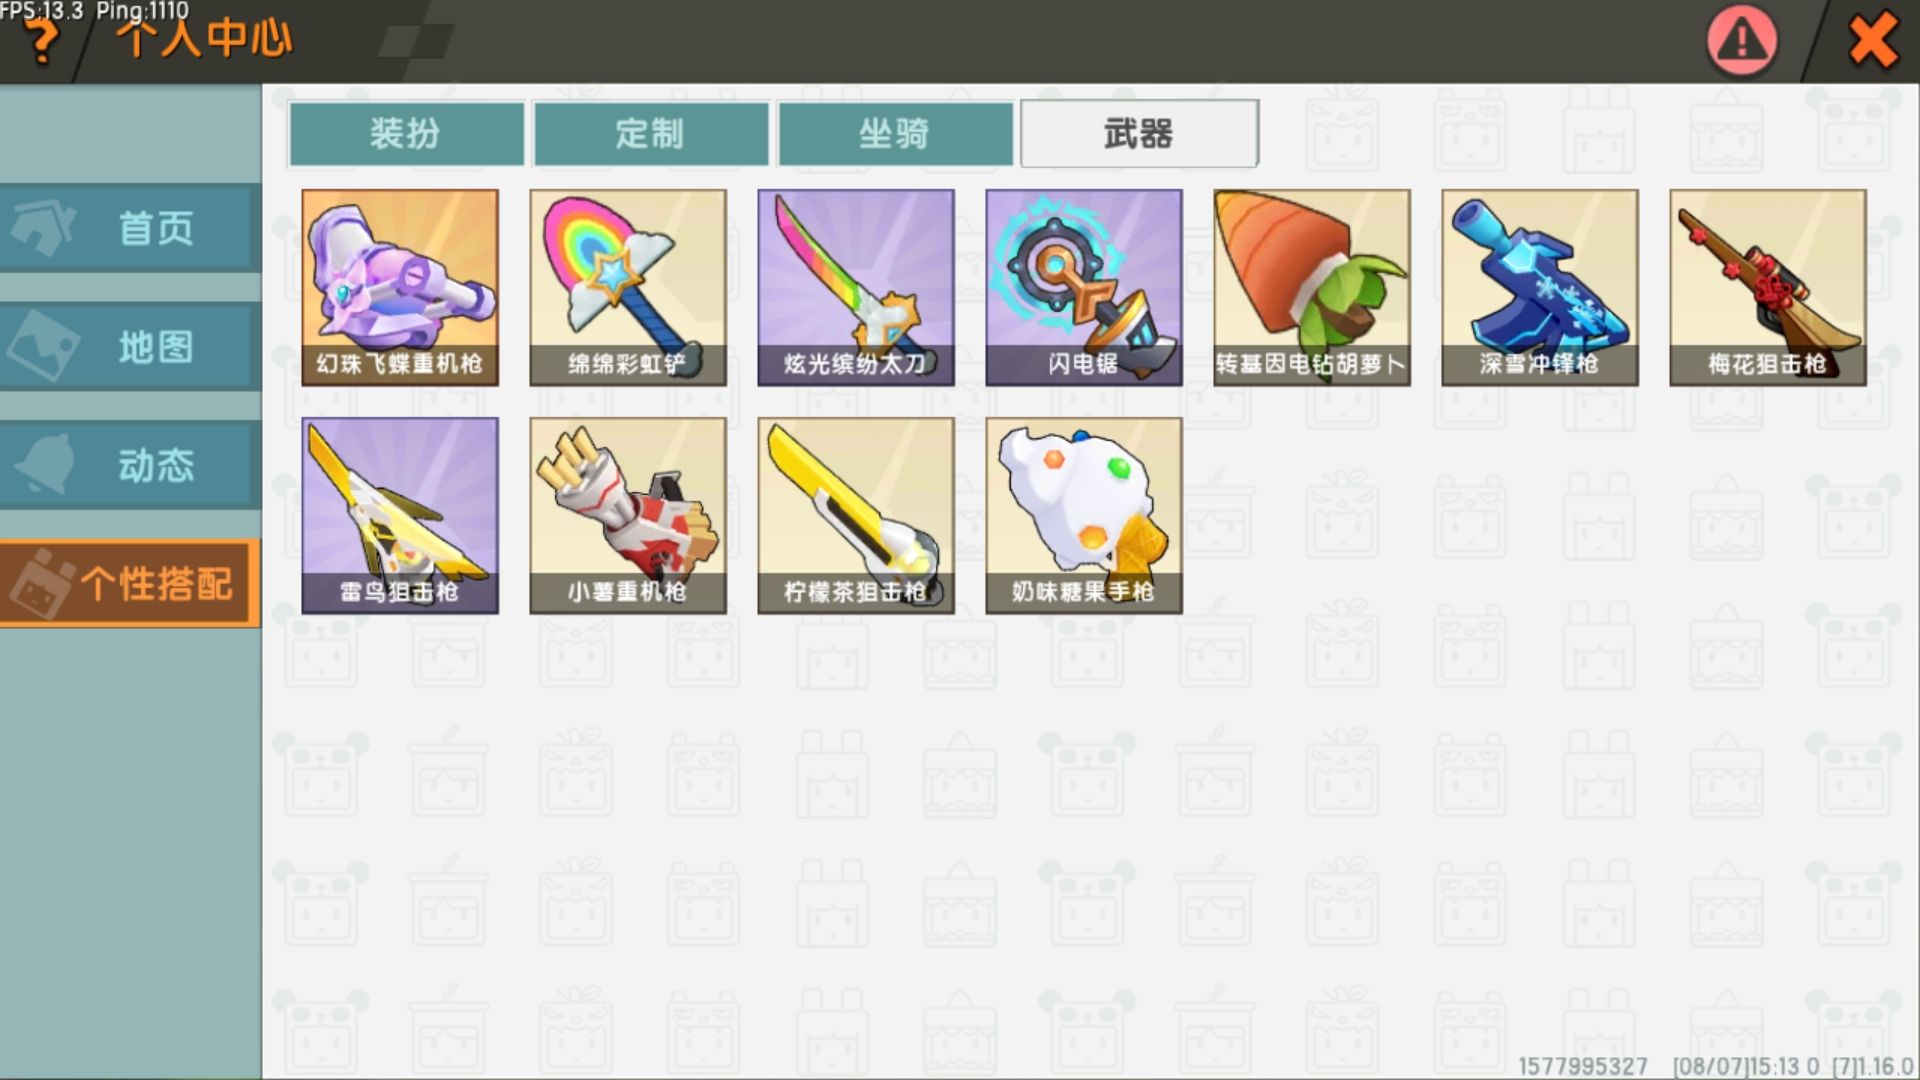Open the question mark help icon
The width and height of the screenshot is (1920, 1080).
(x=41, y=42)
